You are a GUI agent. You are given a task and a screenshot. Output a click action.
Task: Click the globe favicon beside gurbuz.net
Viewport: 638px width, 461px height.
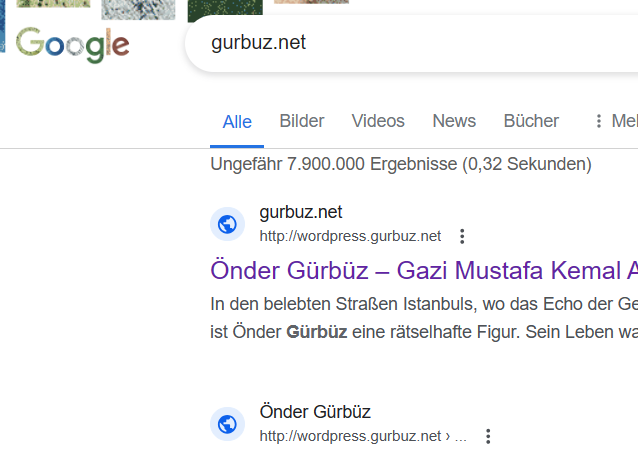(x=227, y=224)
